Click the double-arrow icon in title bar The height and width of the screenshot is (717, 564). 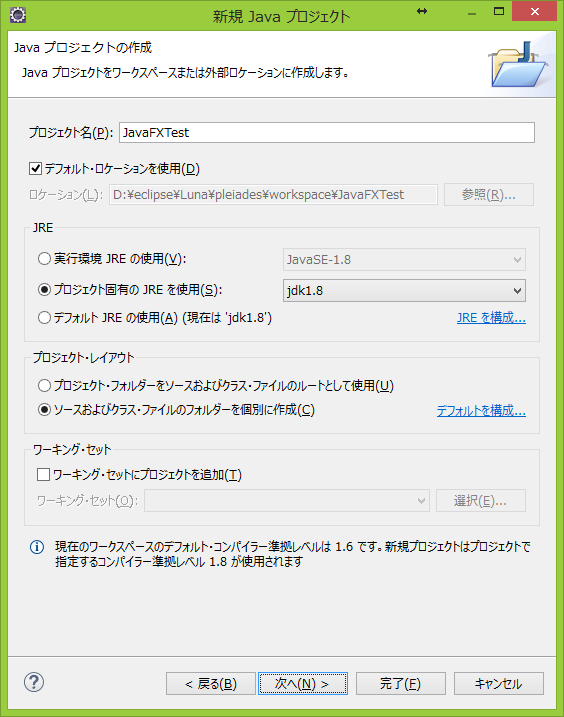pos(422,11)
